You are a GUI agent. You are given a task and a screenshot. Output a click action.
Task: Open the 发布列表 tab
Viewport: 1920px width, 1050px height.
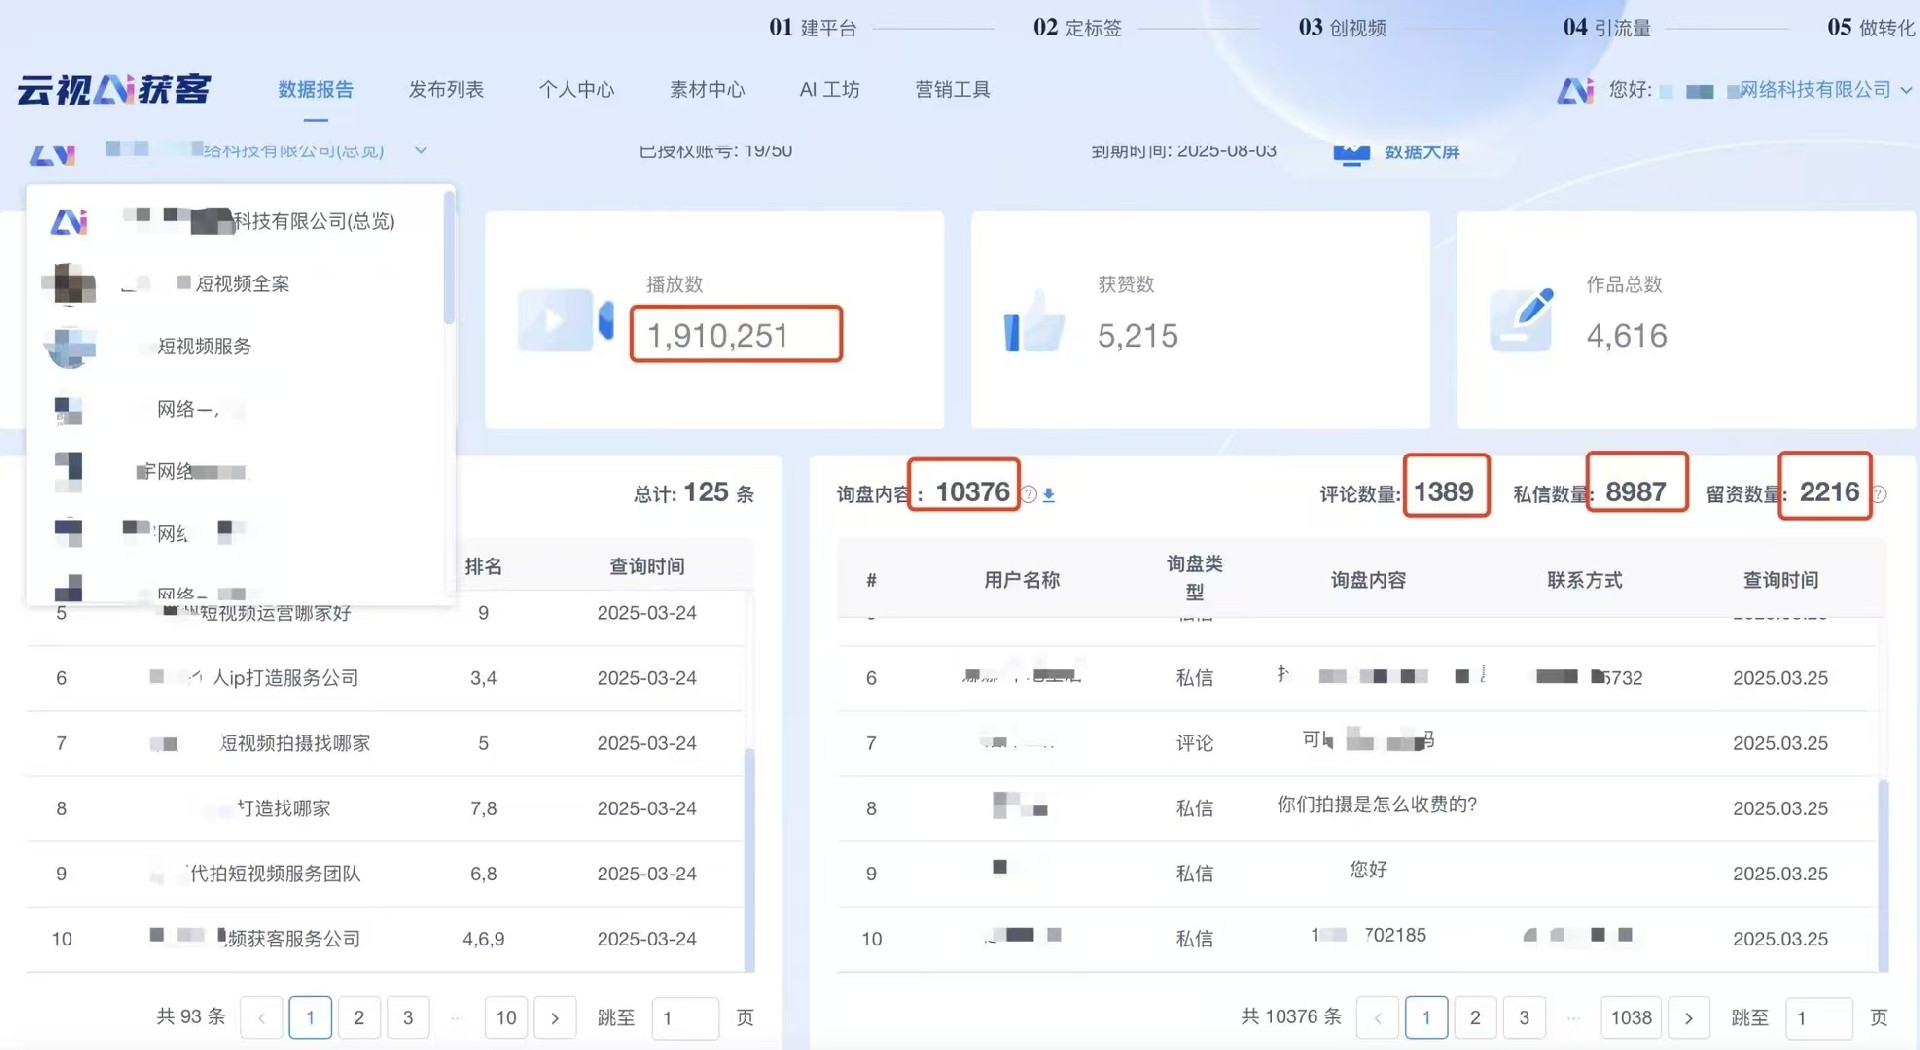click(x=446, y=90)
